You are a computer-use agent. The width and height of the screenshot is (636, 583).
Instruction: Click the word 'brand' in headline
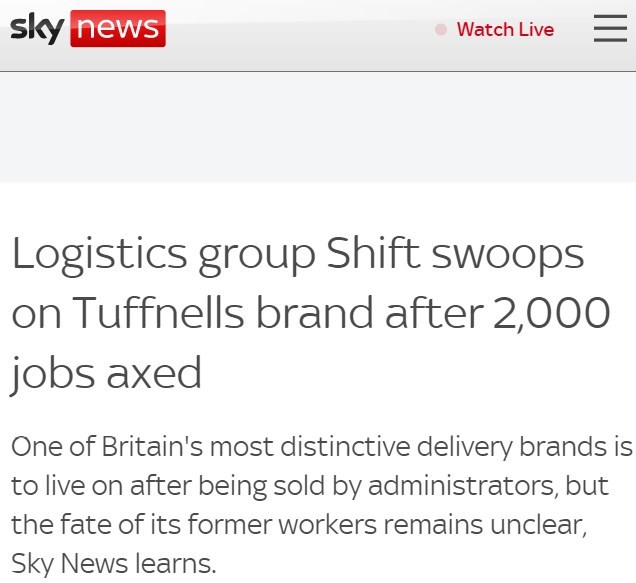click(315, 312)
